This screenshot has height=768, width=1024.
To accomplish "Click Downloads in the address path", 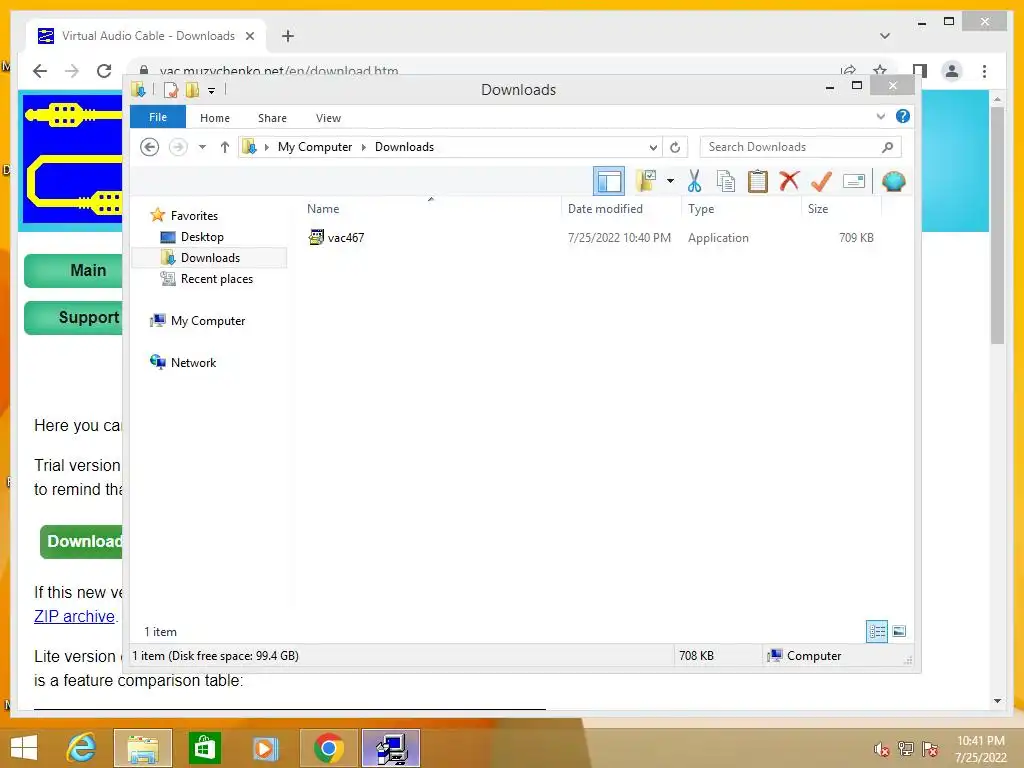I will click(404, 147).
